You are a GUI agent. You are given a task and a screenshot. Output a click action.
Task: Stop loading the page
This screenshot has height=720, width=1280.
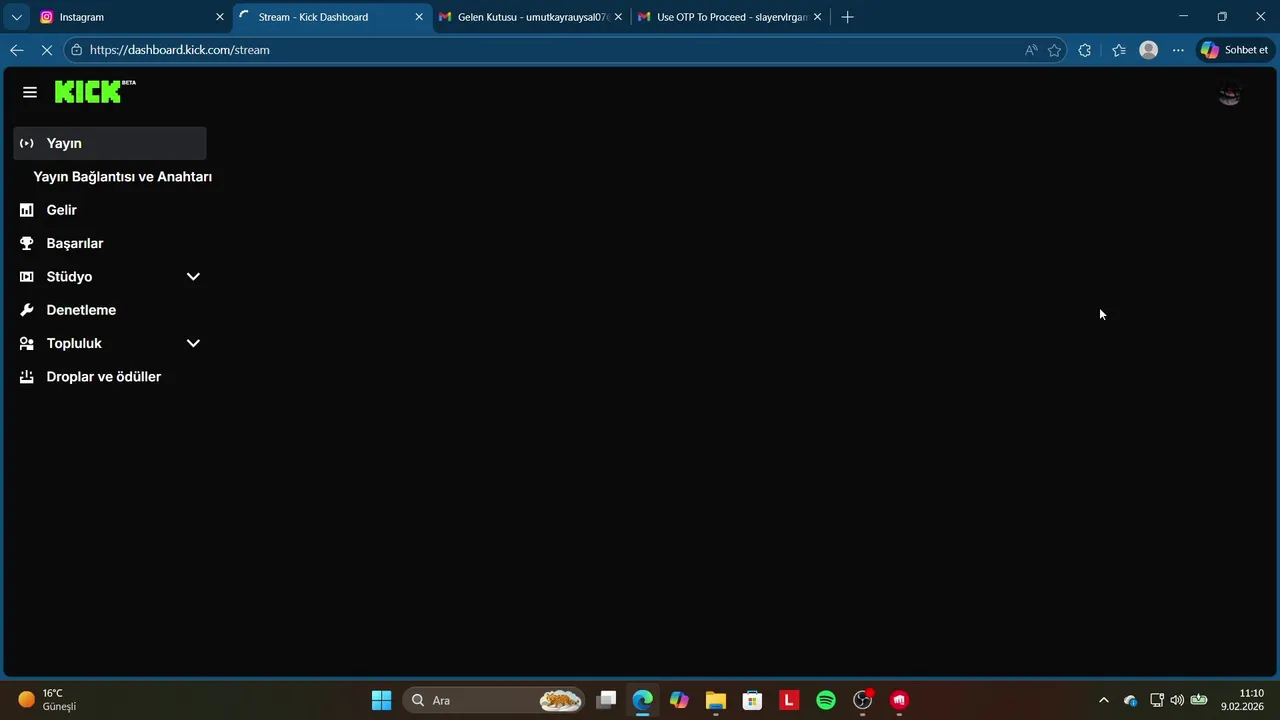tap(46, 50)
